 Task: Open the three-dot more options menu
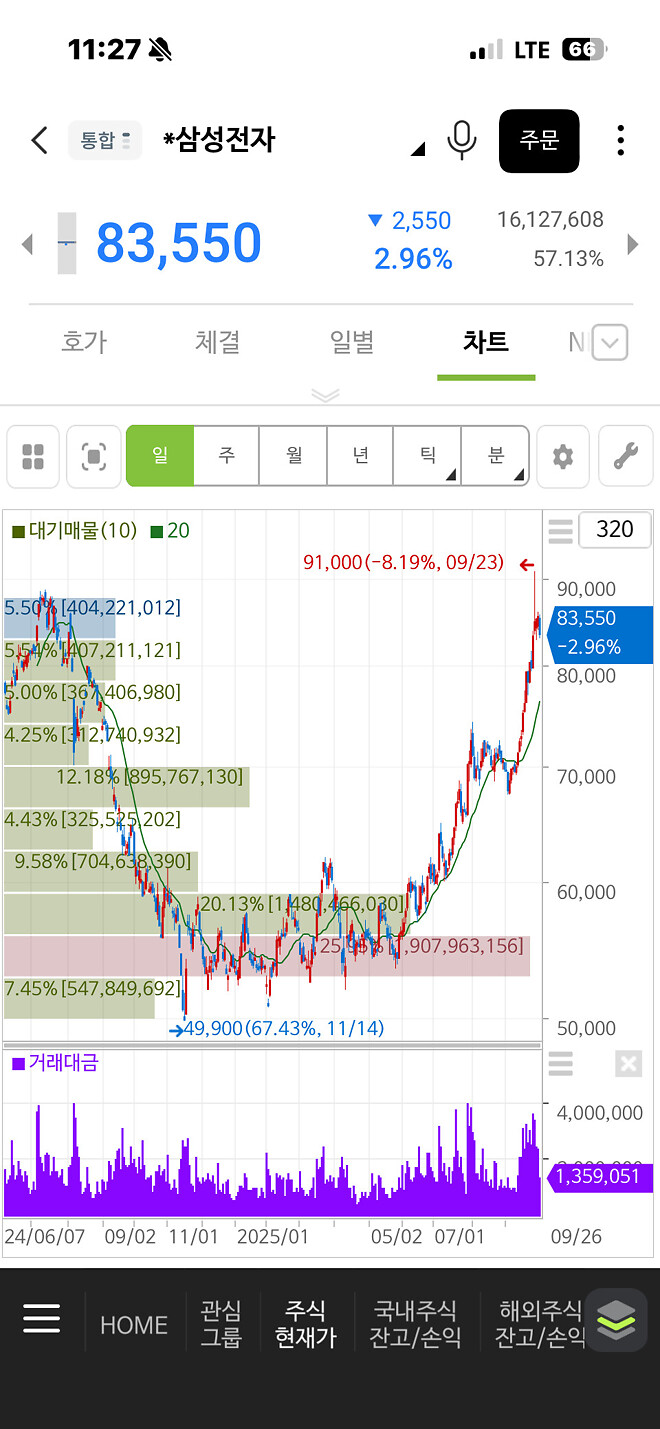click(x=621, y=140)
